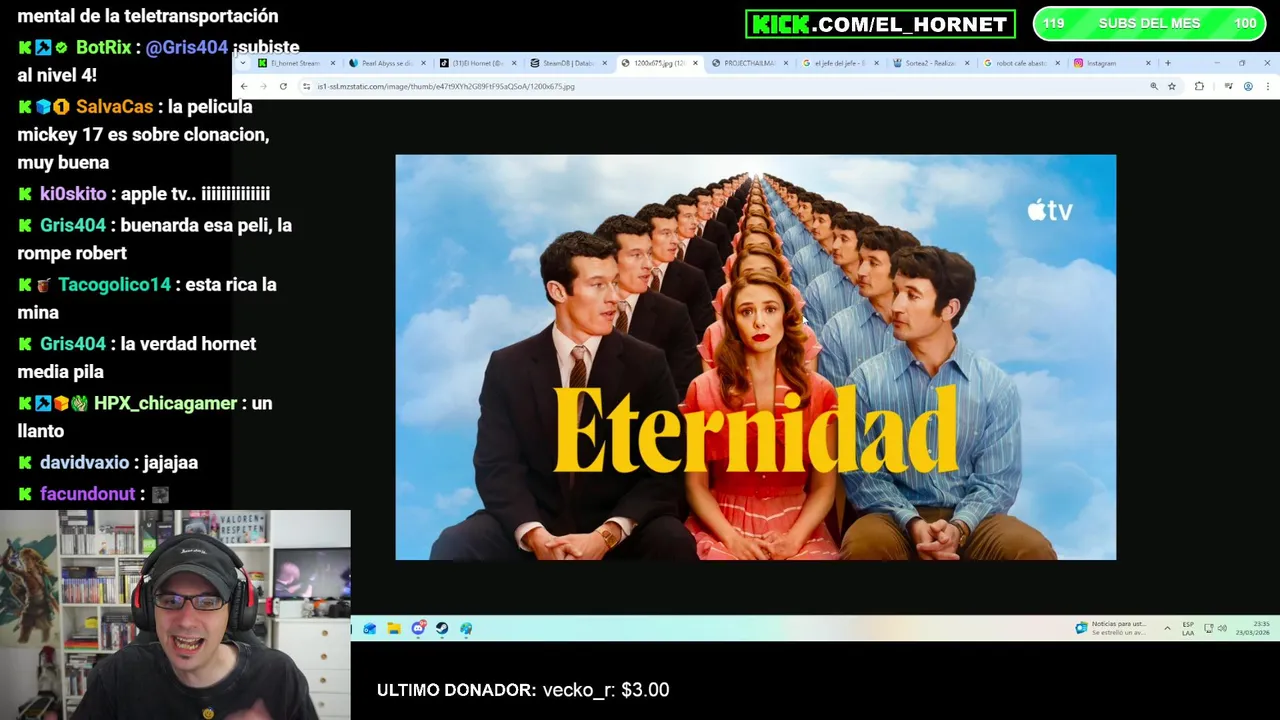Click chat username BotRix
Image resolution: width=1280 pixels, height=720 pixels.
click(104, 47)
